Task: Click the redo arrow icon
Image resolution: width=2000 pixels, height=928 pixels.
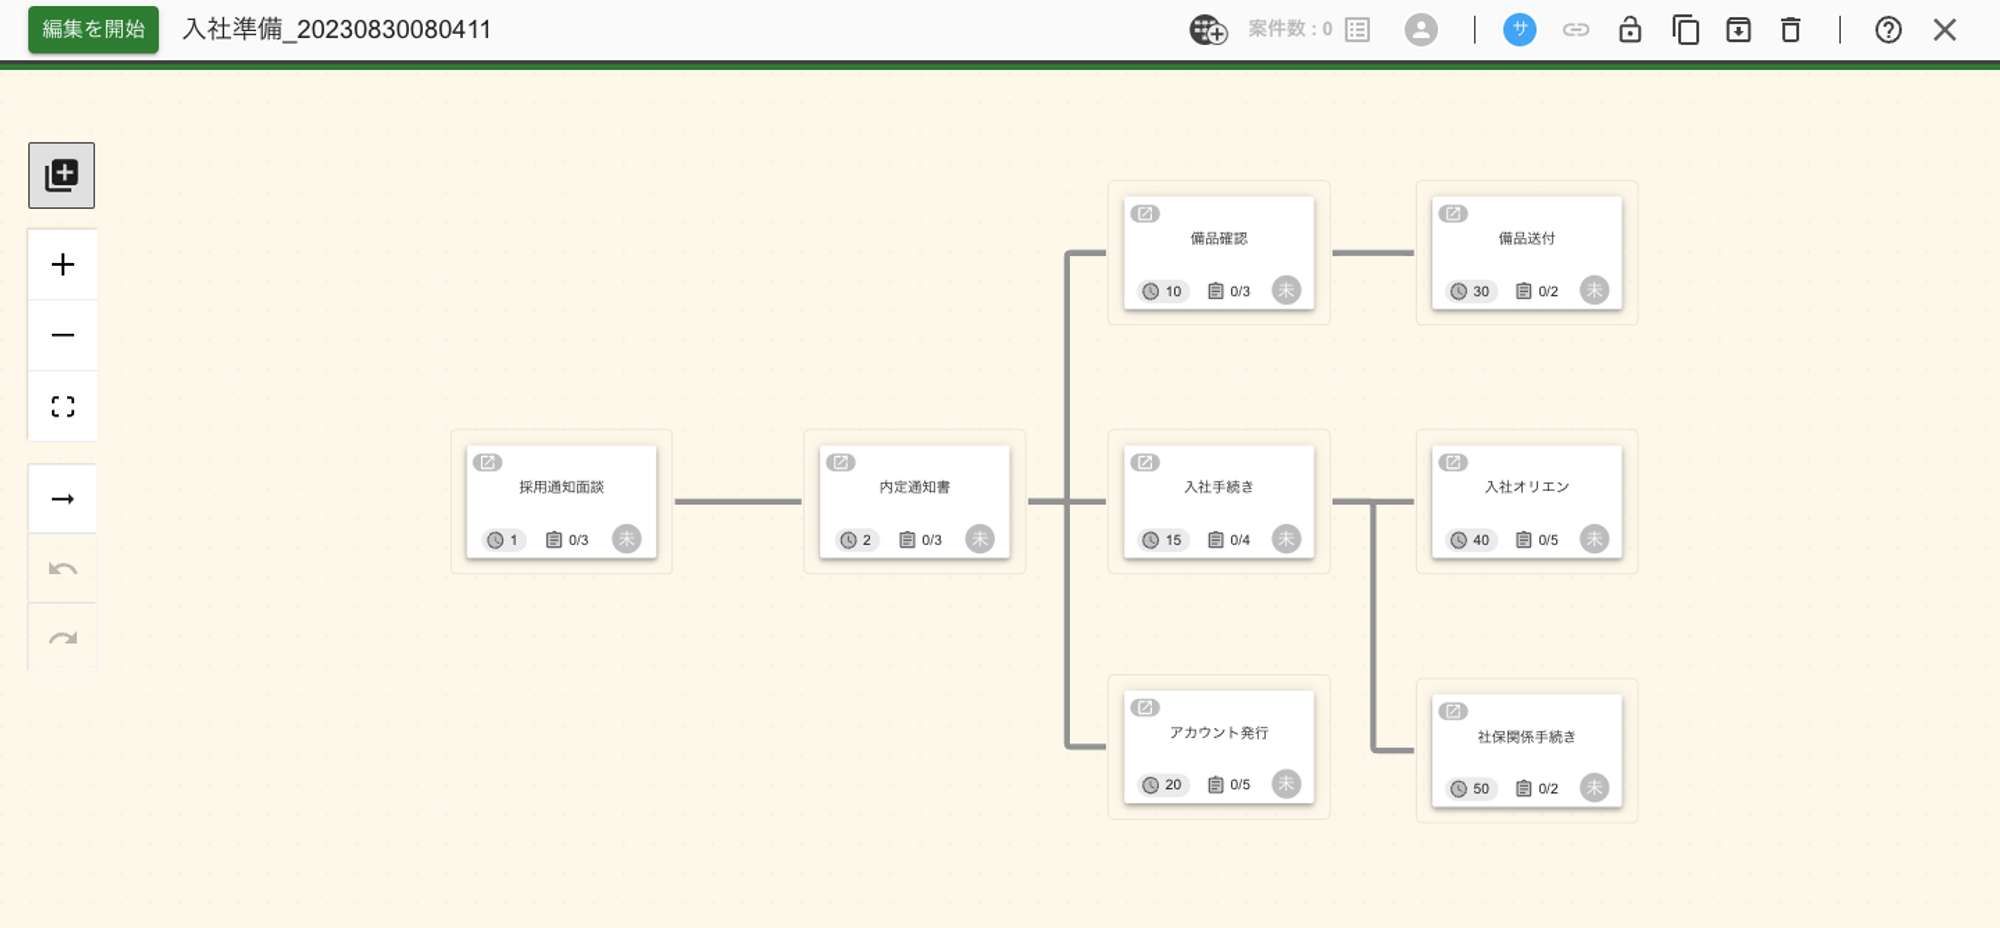Action: point(63,638)
